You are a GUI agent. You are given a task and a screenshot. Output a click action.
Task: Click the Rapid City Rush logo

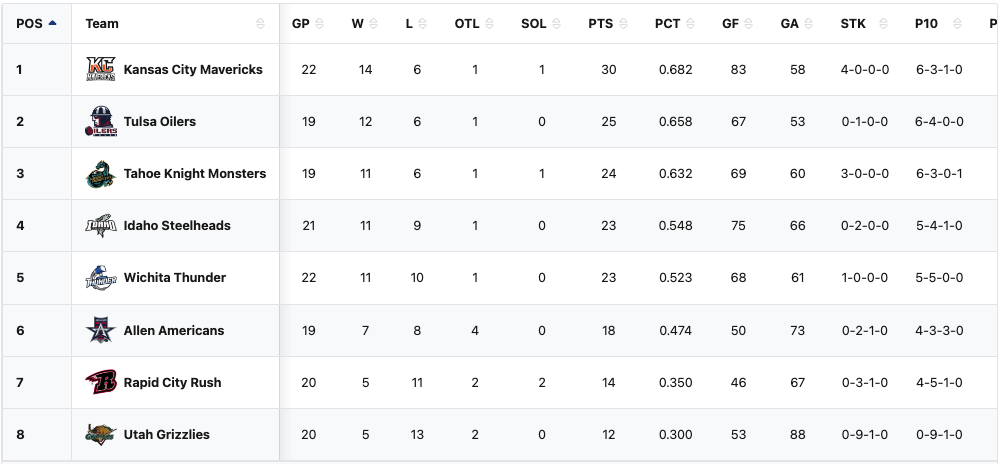[101, 382]
